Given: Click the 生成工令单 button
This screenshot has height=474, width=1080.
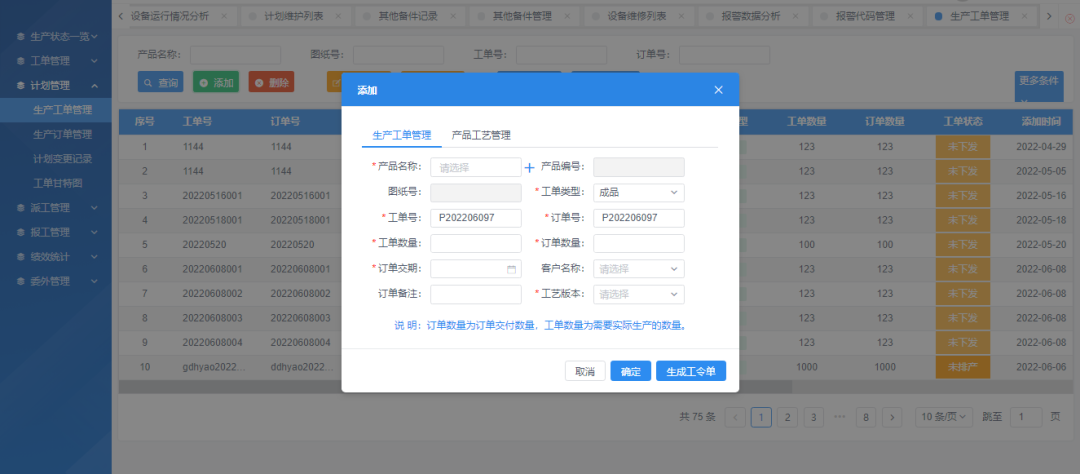Looking at the screenshot, I should (691, 371).
